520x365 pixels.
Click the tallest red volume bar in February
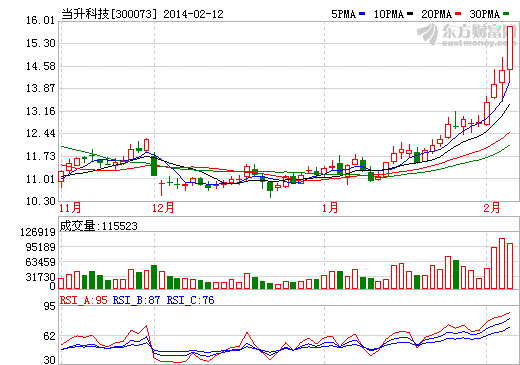502,263
